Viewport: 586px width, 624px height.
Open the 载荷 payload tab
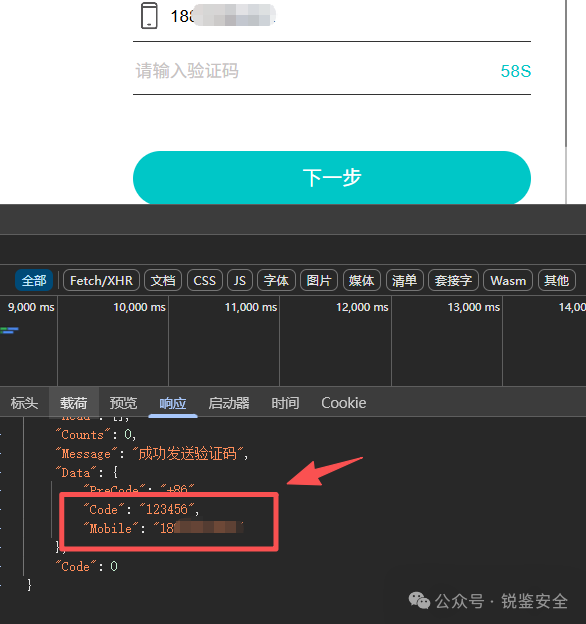(x=74, y=403)
